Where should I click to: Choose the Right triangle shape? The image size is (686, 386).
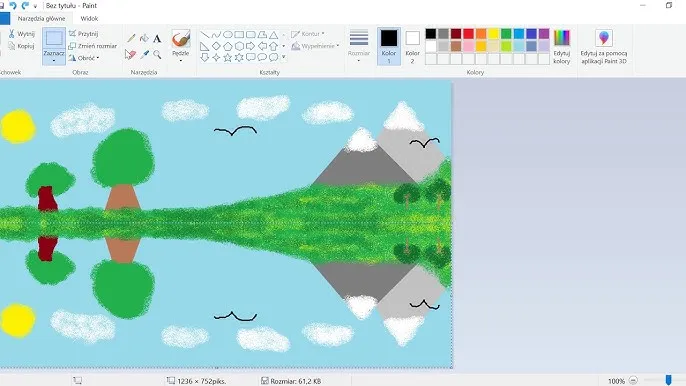point(204,46)
